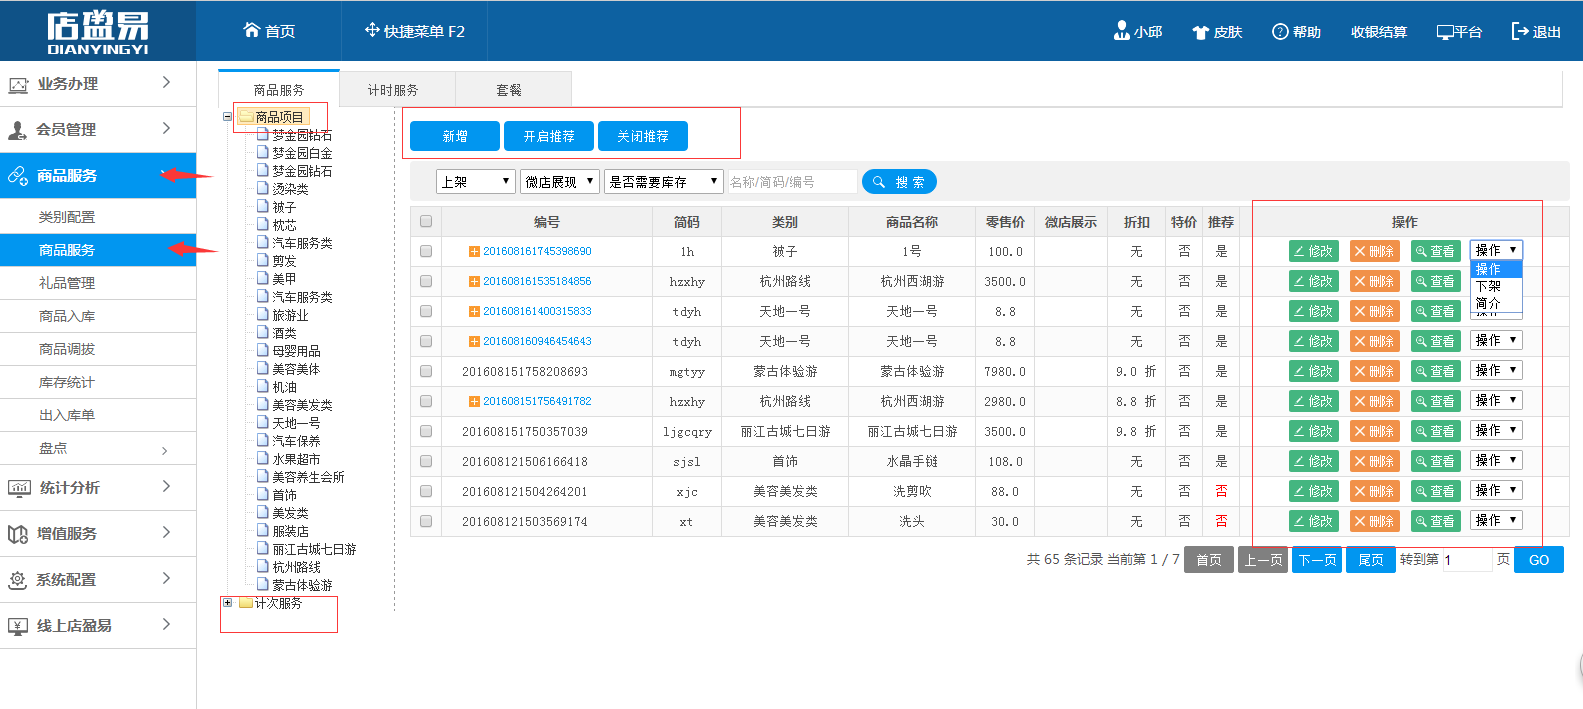
Task: Select the 商品服务 tab
Action: pyautogui.click(x=279, y=90)
